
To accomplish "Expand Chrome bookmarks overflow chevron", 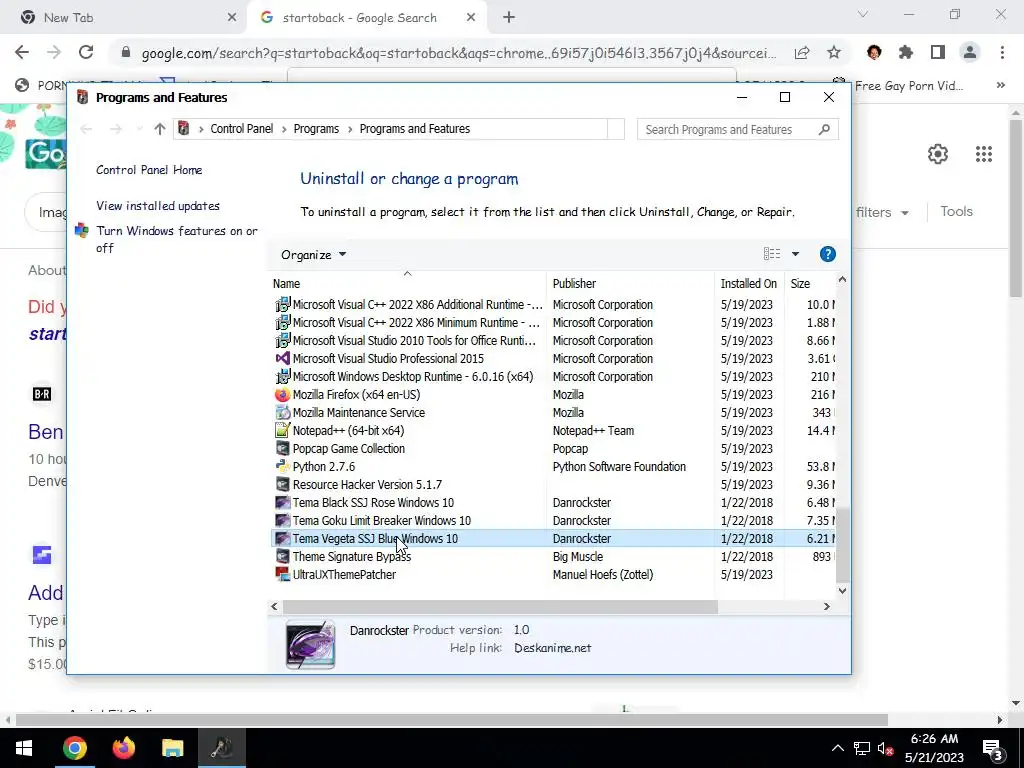I will coord(1000,86).
